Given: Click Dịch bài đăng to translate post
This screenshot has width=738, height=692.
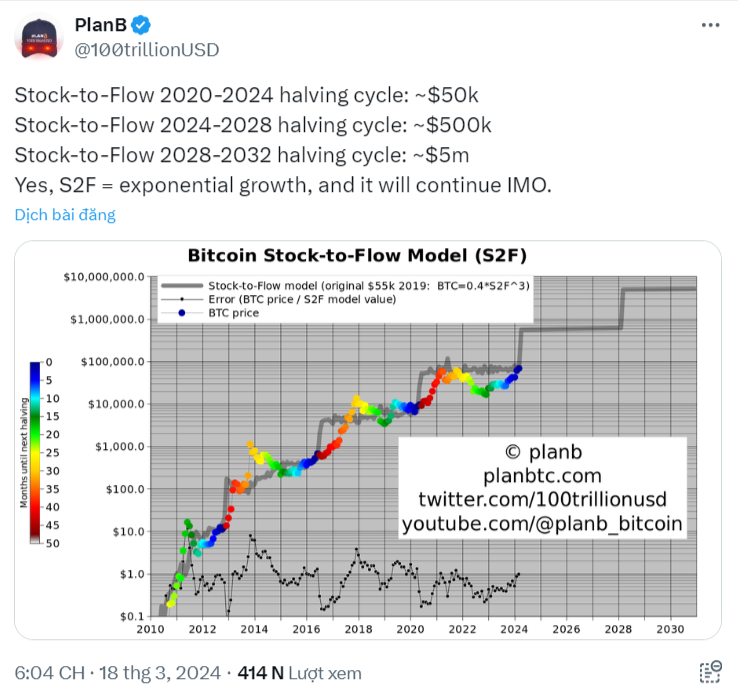Looking at the screenshot, I should tap(65, 215).
